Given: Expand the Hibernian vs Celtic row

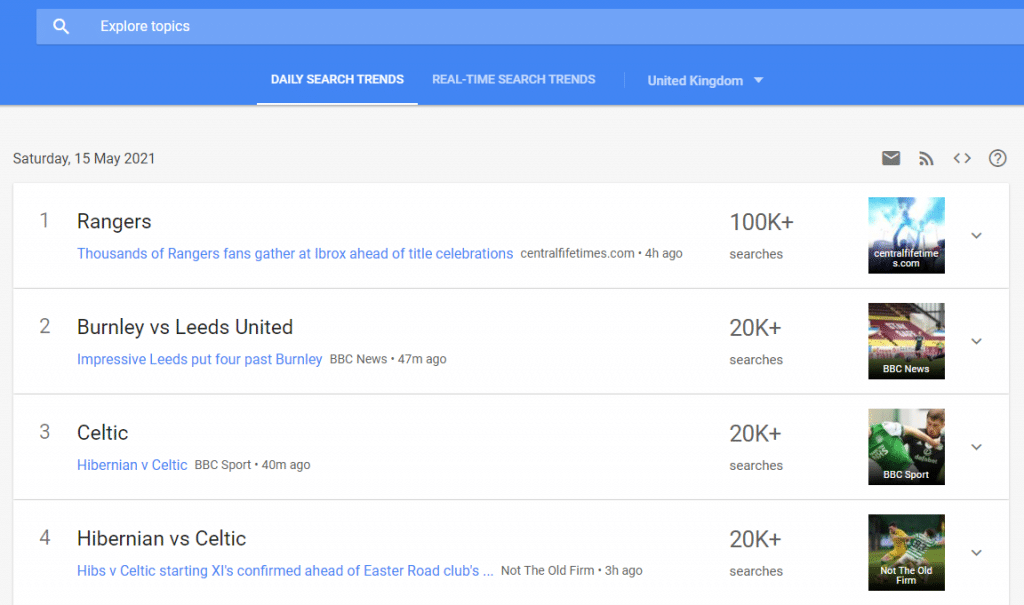Looking at the screenshot, I should [977, 553].
